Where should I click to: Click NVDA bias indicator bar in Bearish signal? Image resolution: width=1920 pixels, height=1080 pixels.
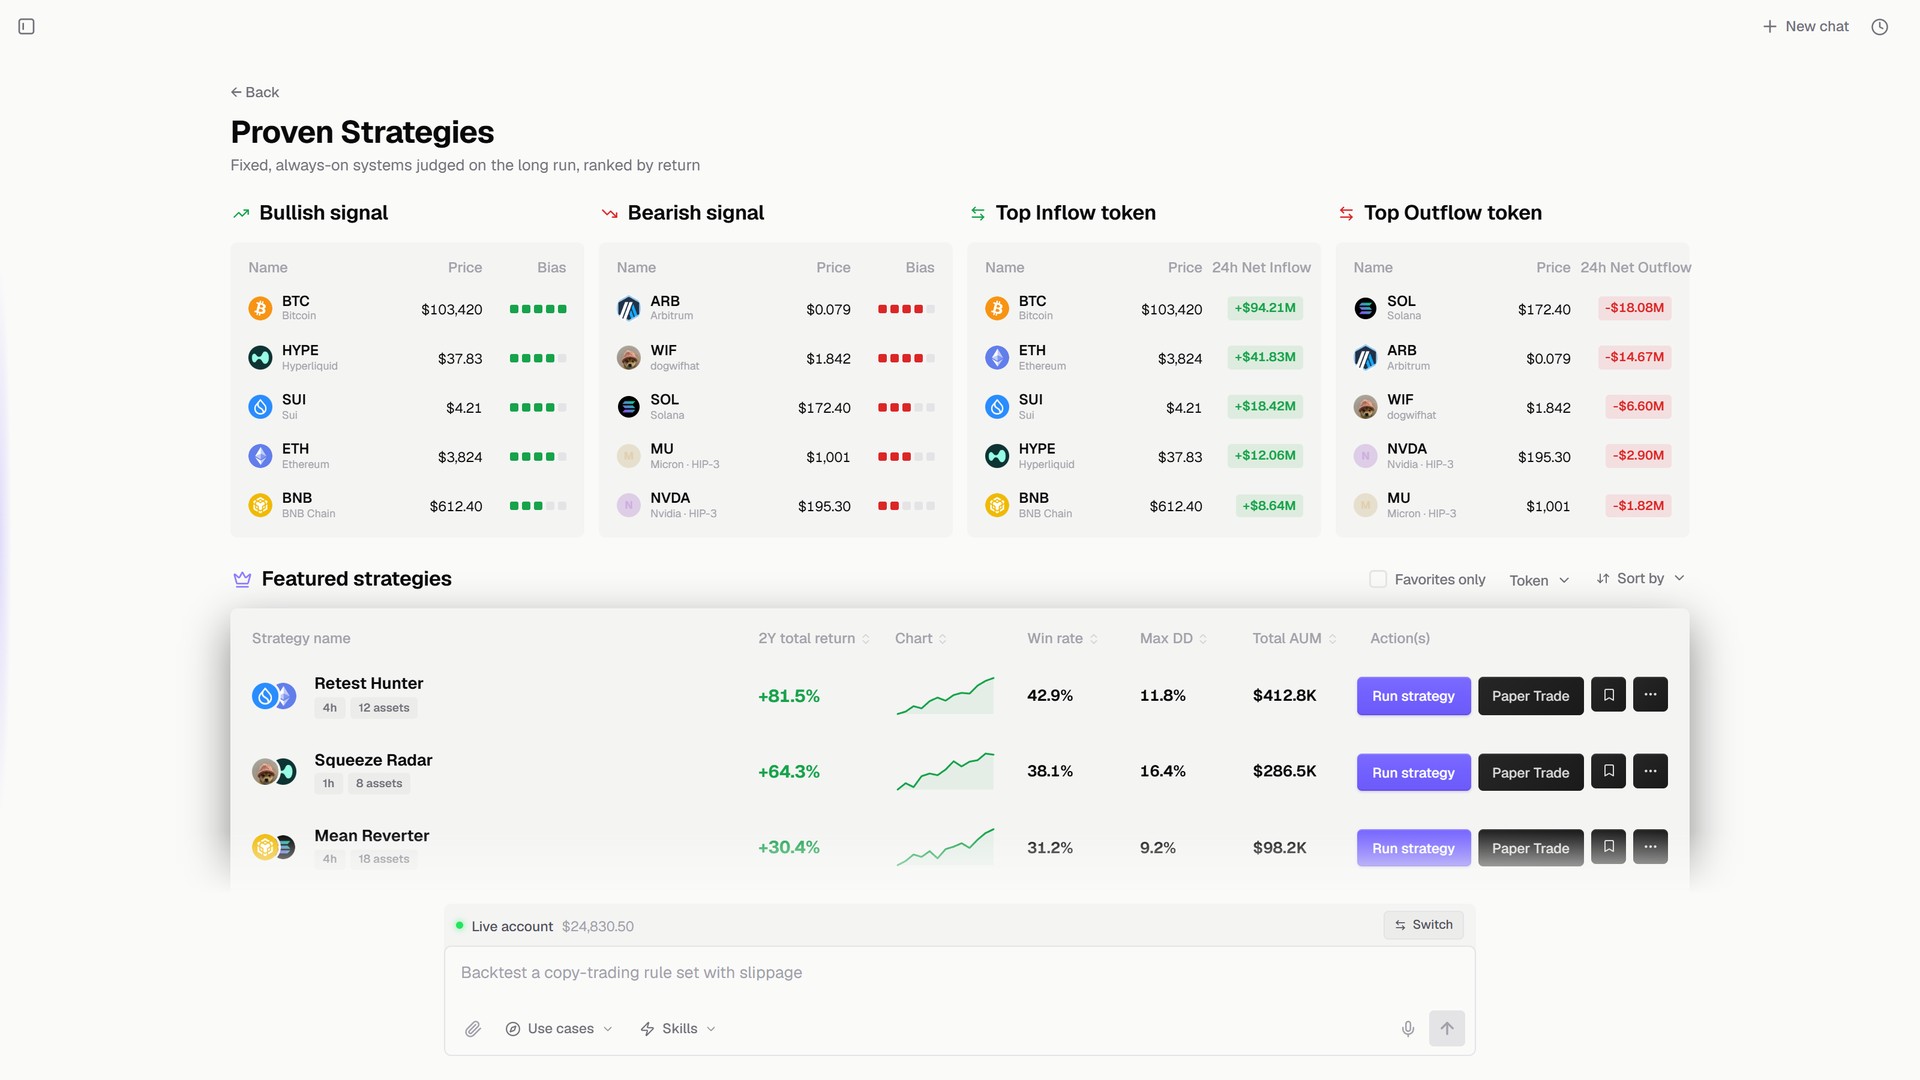(x=906, y=506)
